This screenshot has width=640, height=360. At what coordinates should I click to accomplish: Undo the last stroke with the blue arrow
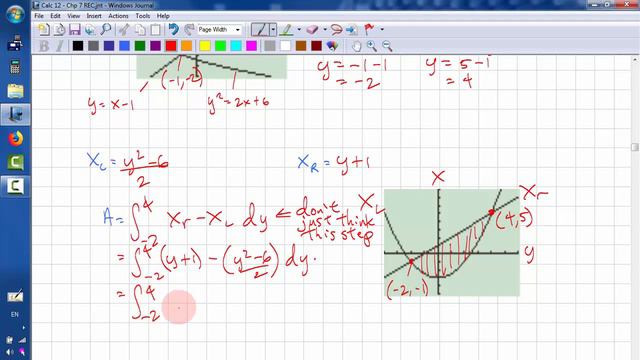point(173,29)
